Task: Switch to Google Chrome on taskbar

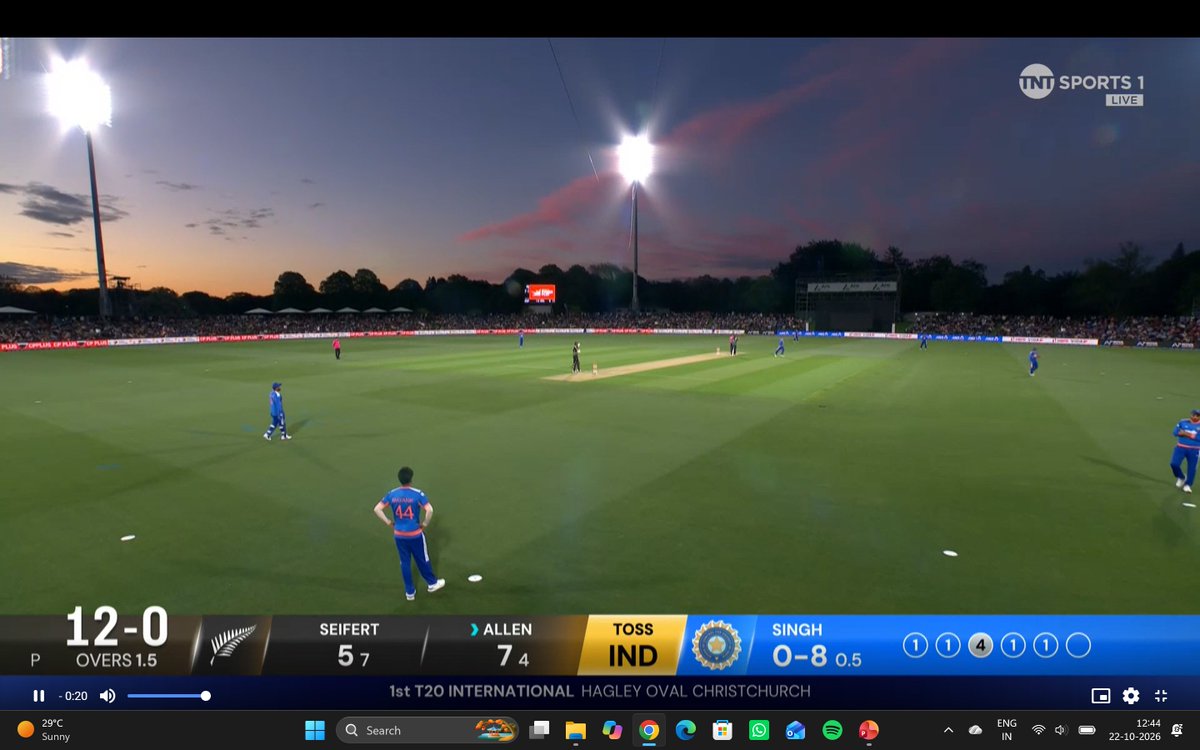Action: tap(649, 730)
